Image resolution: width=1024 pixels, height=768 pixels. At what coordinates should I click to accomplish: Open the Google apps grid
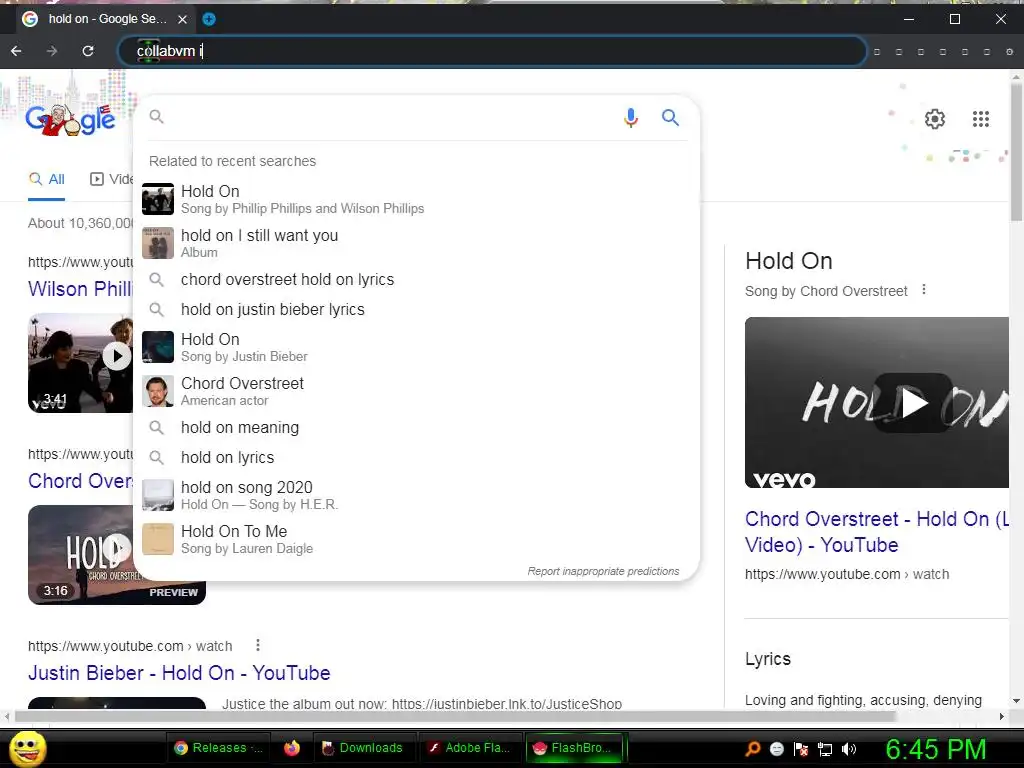tap(980, 119)
